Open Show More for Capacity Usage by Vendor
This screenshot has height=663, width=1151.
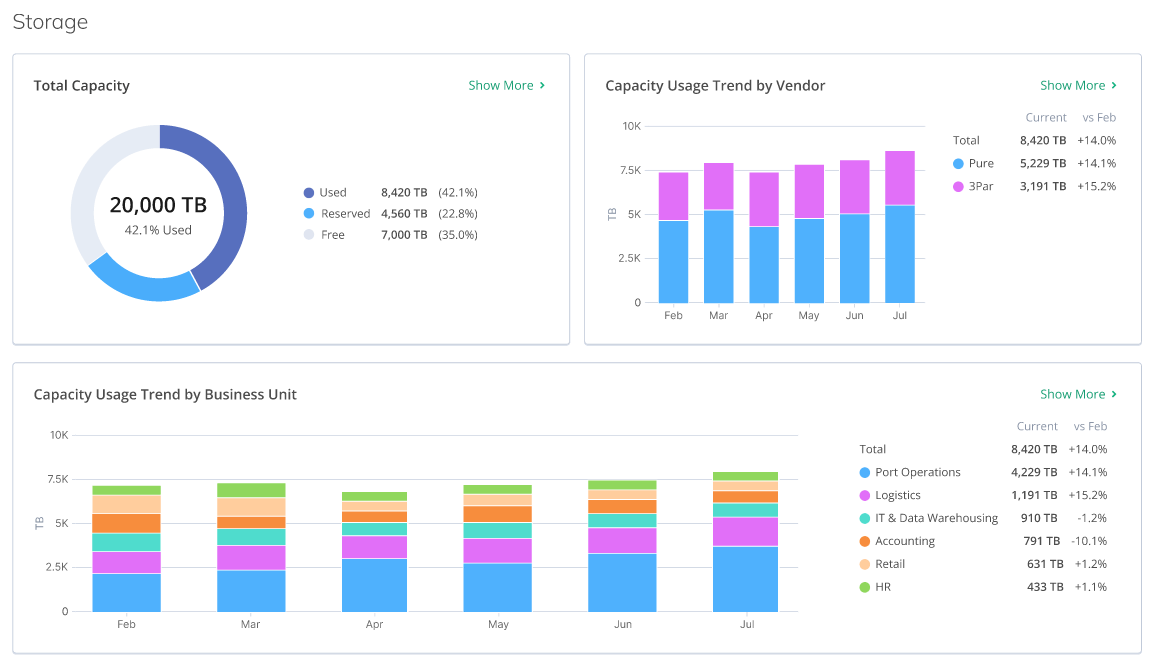[1078, 85]
